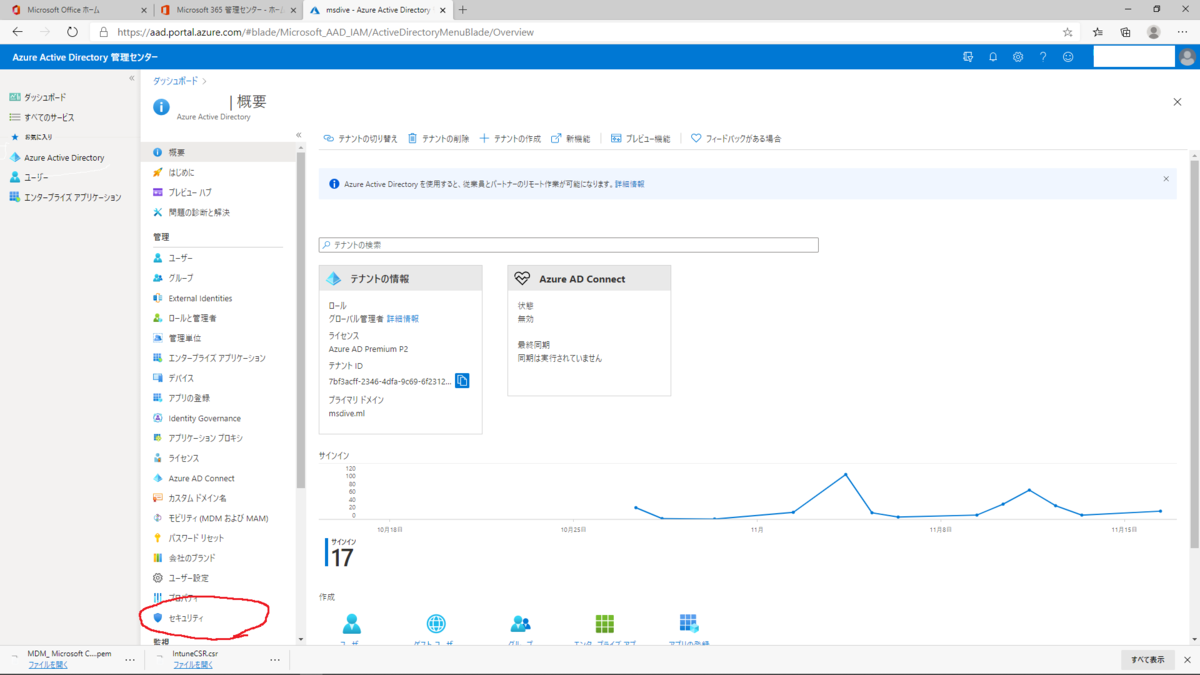1200x675 pixels.
Task: Open help question mark menu
Action: 1043,57
